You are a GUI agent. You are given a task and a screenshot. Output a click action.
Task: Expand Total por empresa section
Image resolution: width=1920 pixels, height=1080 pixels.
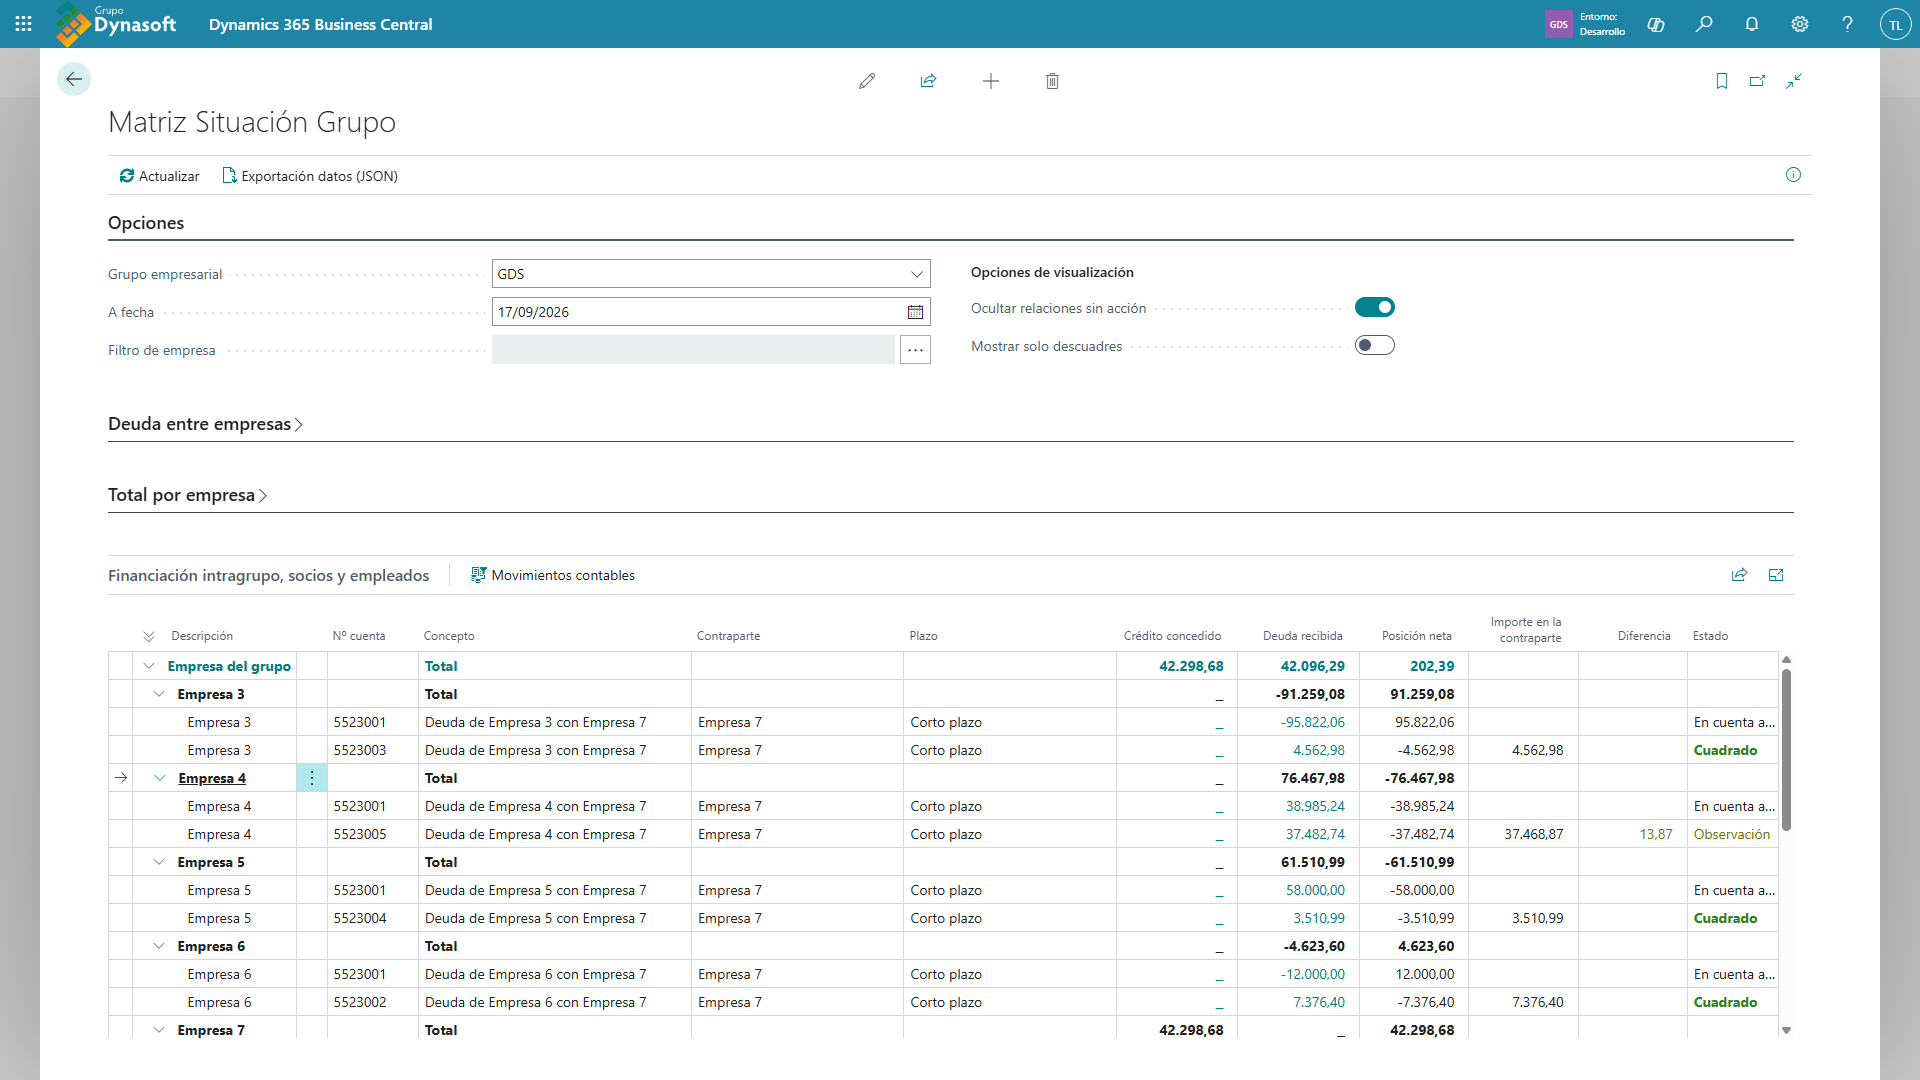pyautogui.click(x=187, y=495)
